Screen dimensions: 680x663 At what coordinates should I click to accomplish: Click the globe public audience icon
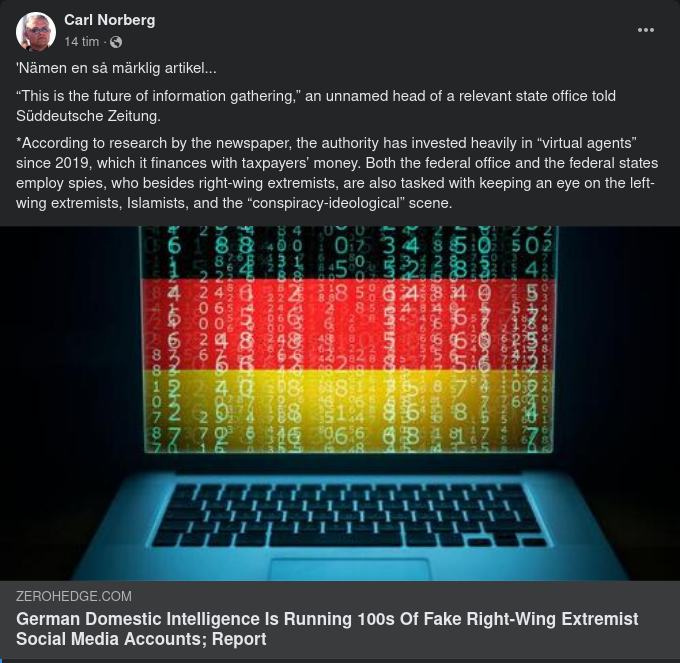[116, 42]
